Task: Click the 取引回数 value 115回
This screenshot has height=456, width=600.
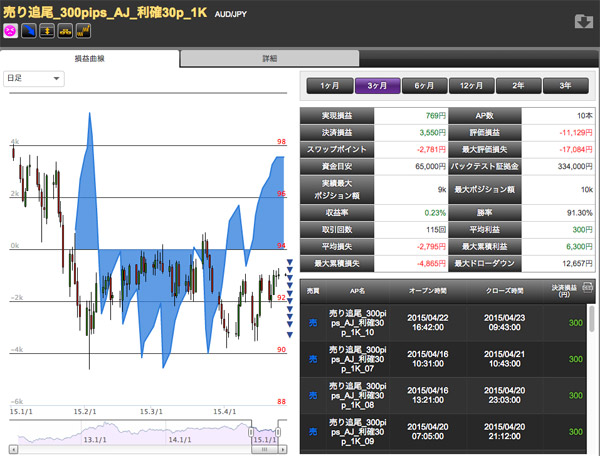Action: click(x=436, y=230)
